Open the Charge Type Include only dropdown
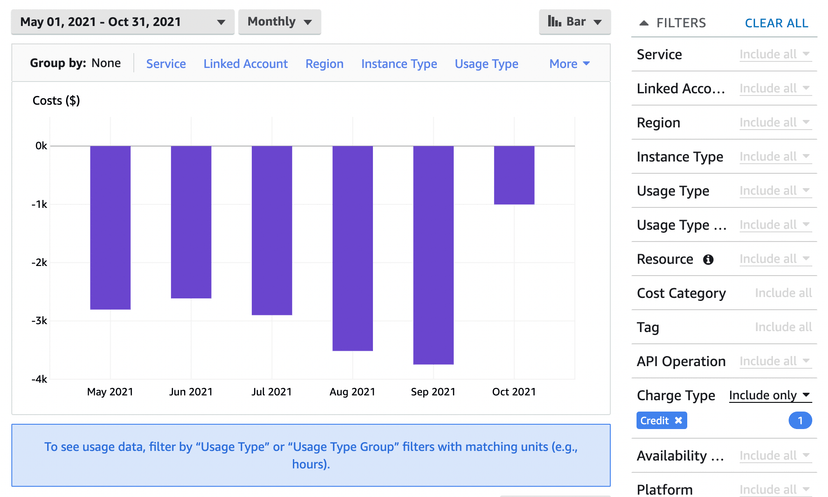828x497 pixels. coord(769,396)
